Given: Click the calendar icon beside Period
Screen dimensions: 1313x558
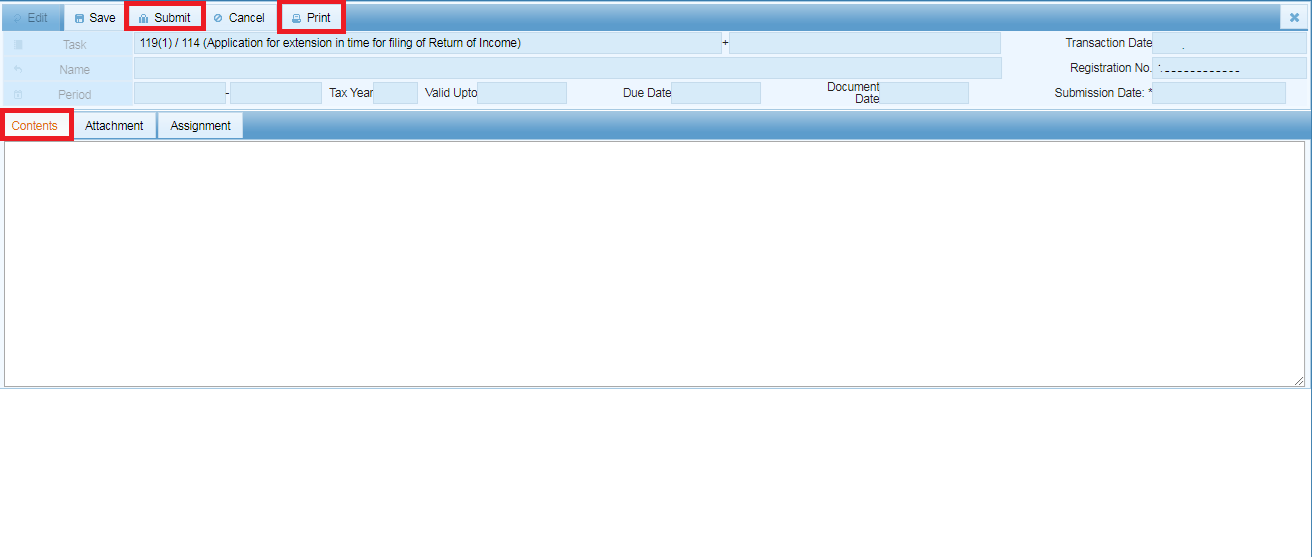Looking at the screenshot, I should click(18, 95).
